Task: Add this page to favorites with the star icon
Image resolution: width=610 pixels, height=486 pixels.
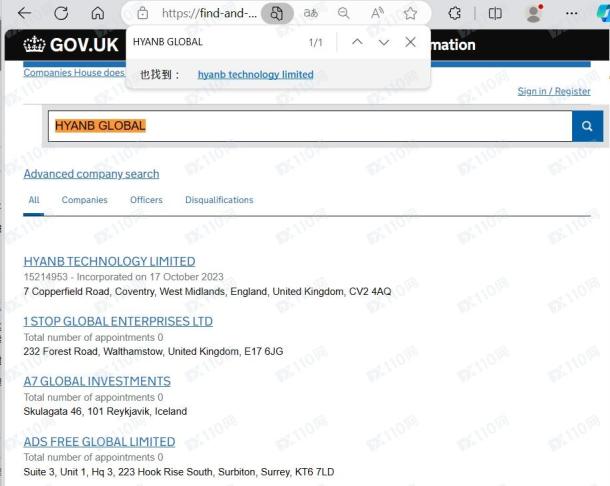Action: pyautogui.click(x=410, y=13)
